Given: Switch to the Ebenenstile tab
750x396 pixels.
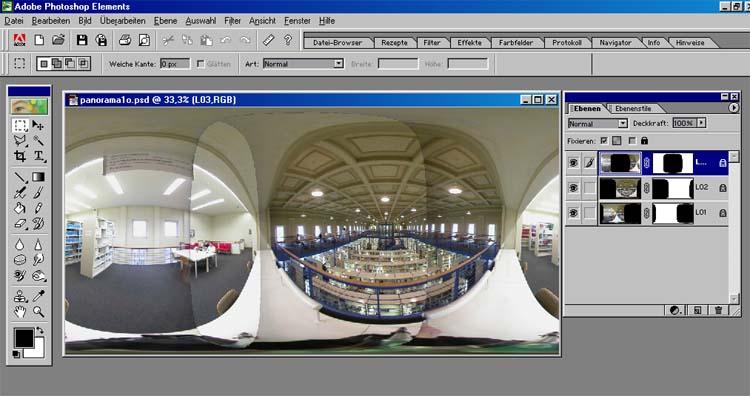Looking at the screenshot, I should point(633,109).
